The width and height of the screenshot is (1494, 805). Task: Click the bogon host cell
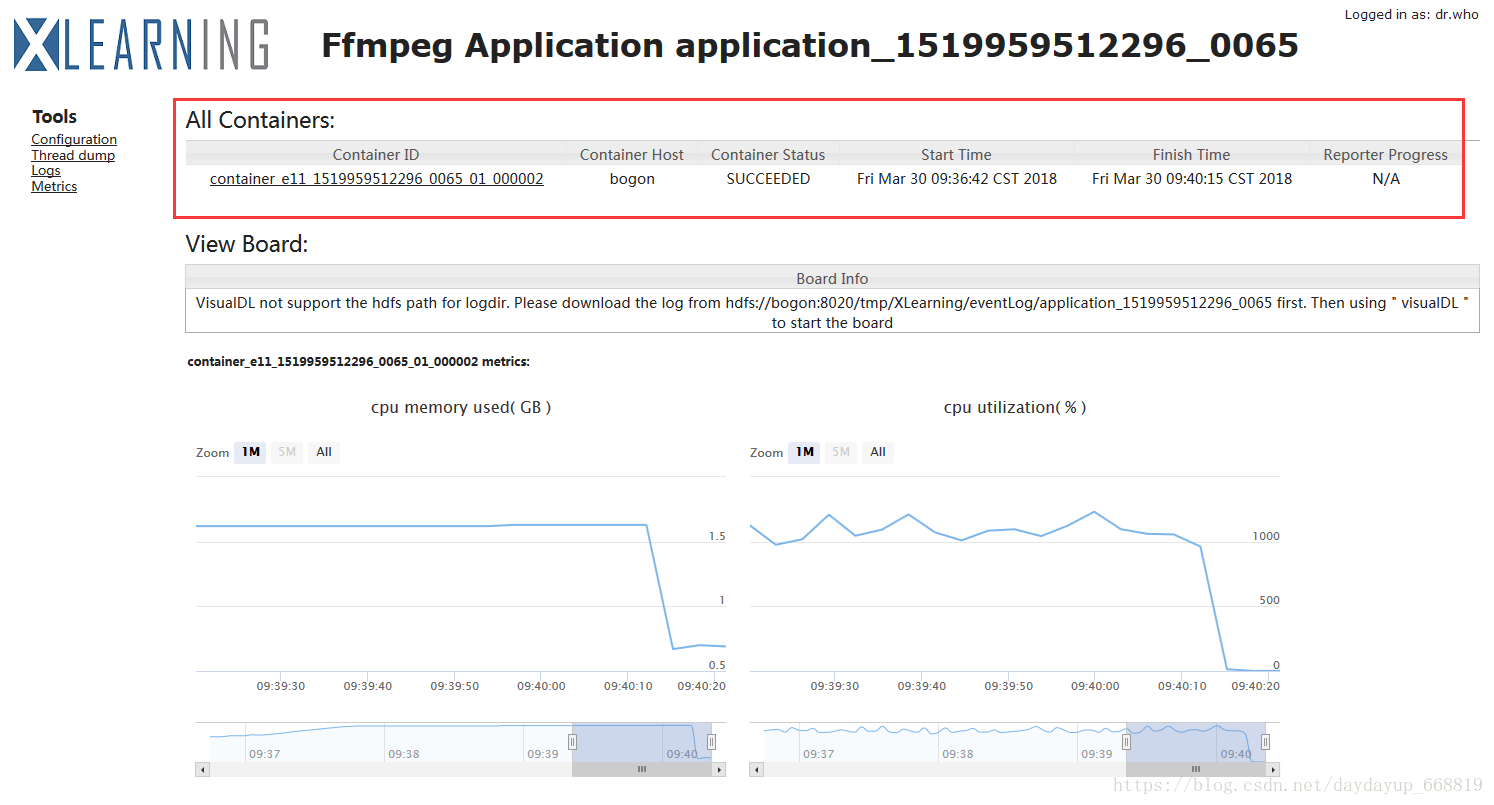(632, 179)
